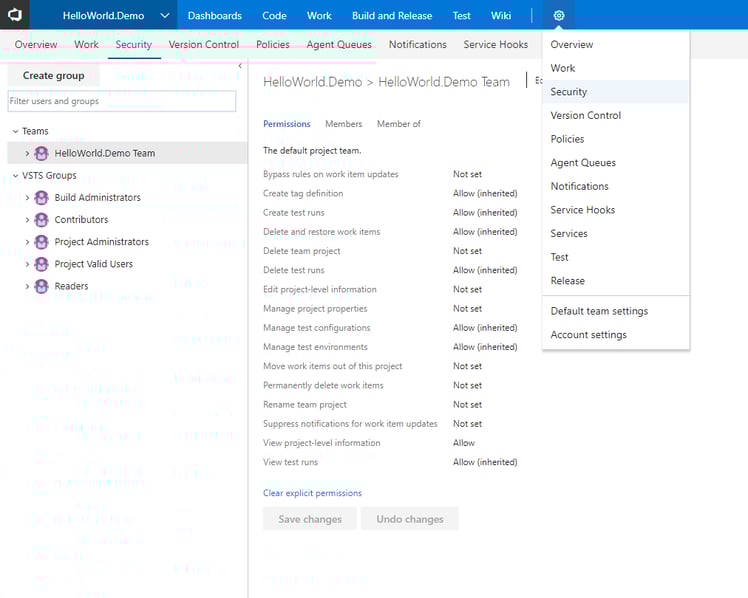Viewport: 748px width, 598px height.
Task: Switch to the Policies settings tab
Action: point(273,44)
